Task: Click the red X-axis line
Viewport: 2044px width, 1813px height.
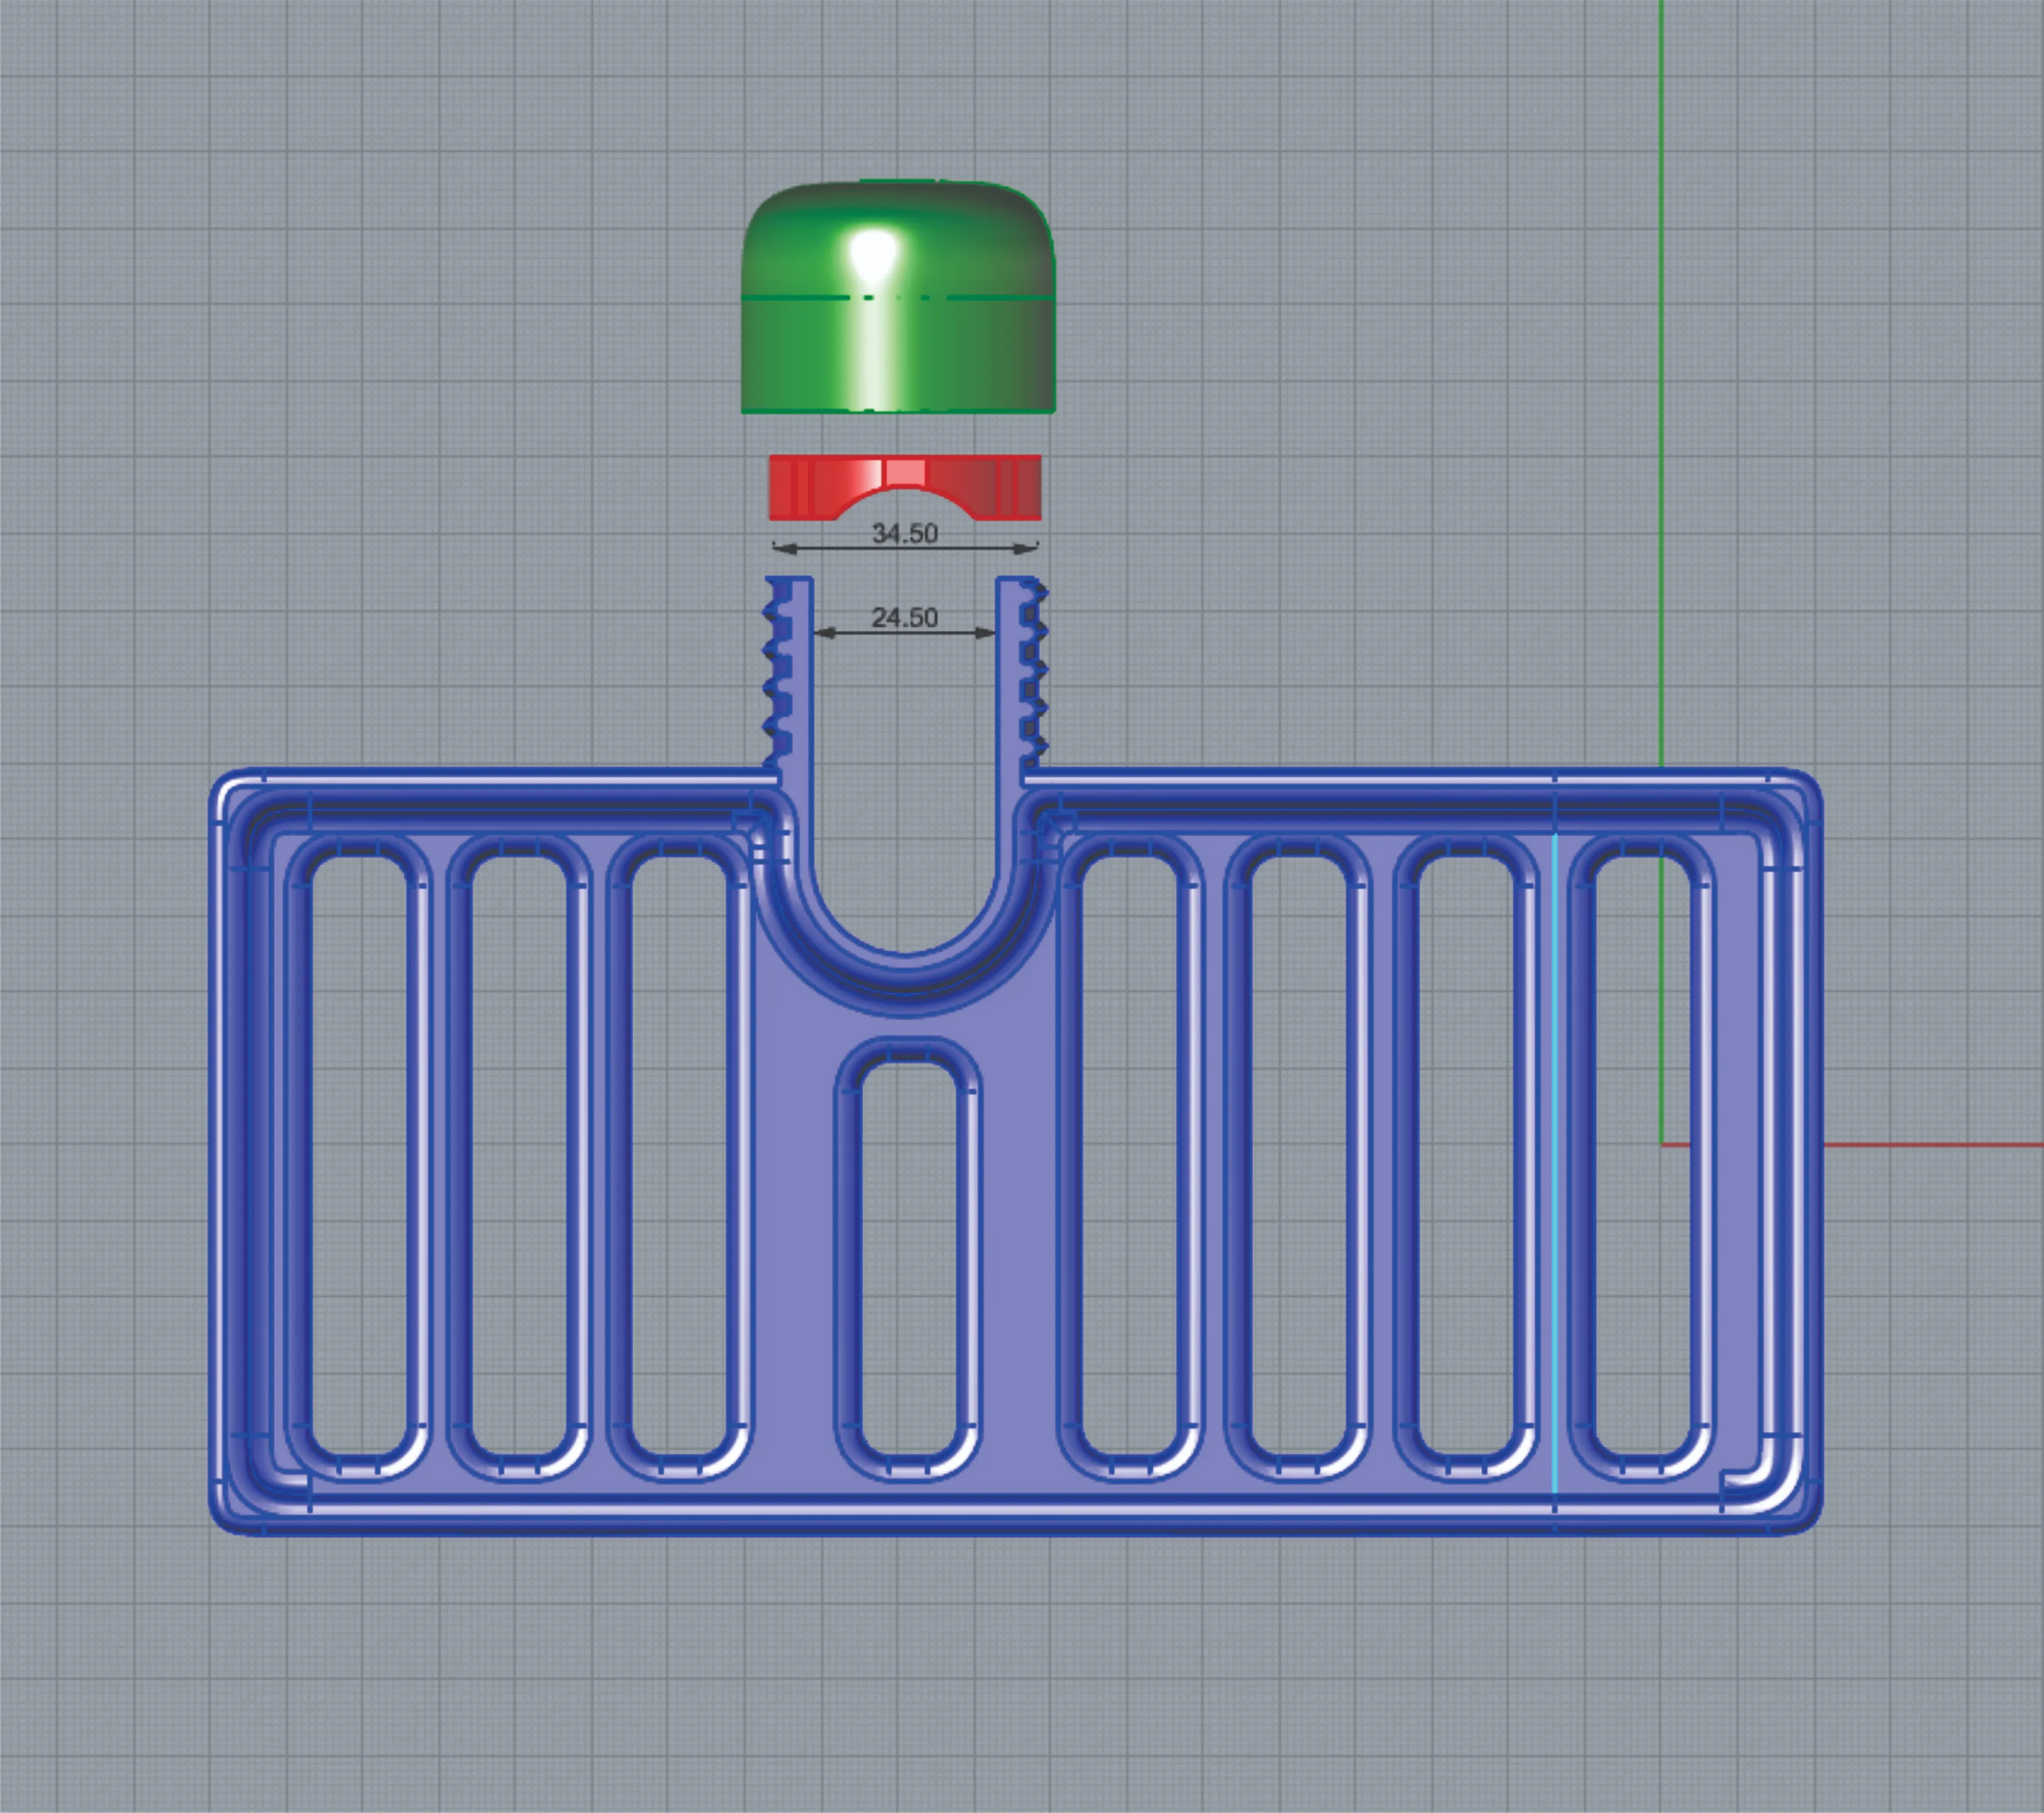Action: pyautogui.click(x=1930, y=1144)
